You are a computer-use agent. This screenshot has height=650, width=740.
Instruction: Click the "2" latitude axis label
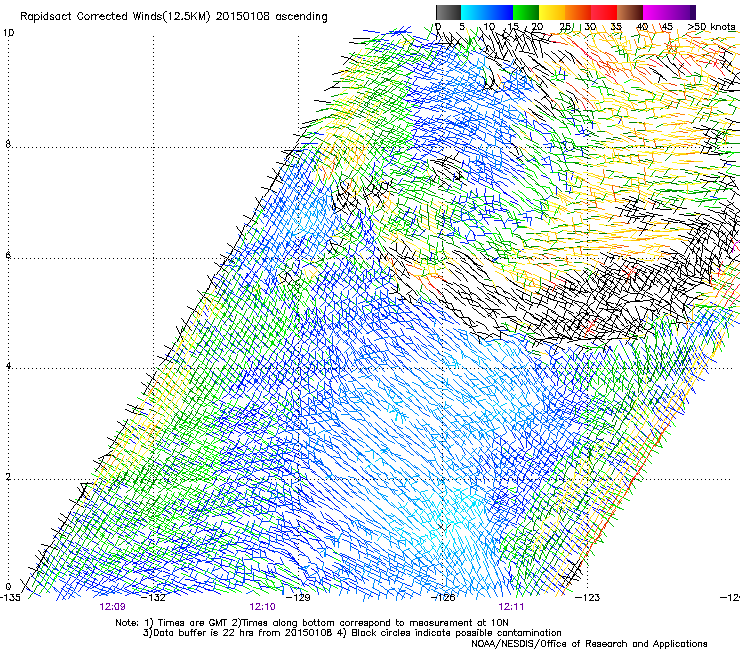click(x=8, y=477)
